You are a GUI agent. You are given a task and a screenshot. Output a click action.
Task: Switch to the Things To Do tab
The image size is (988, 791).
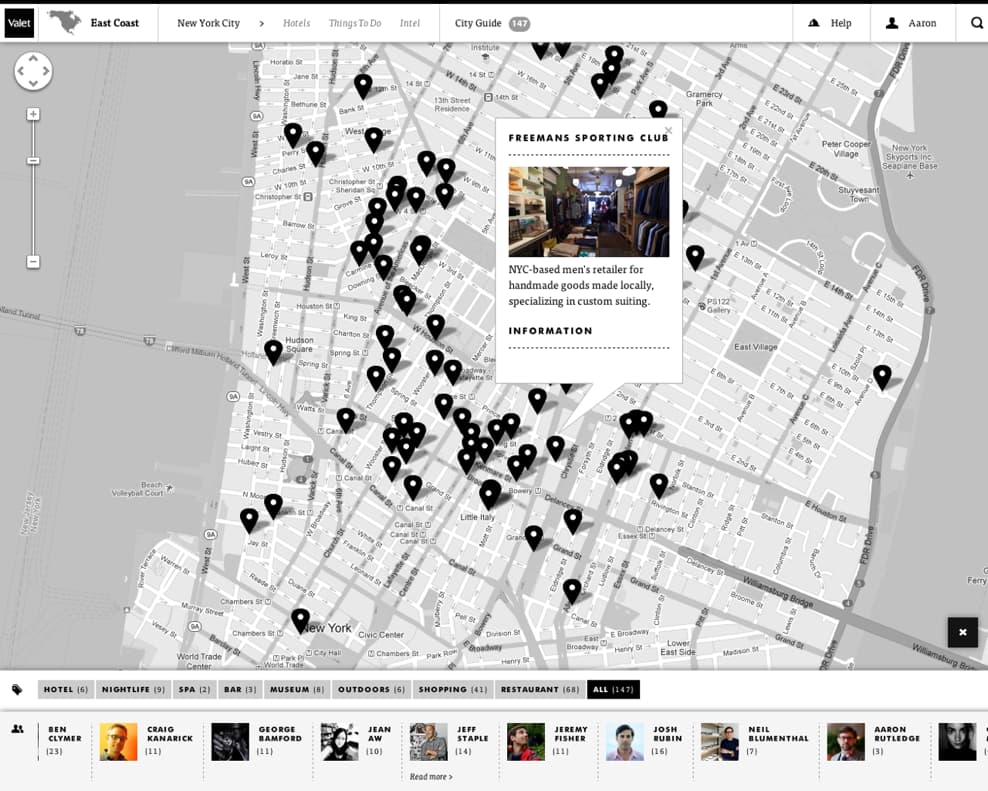click(x=355, y=23)
